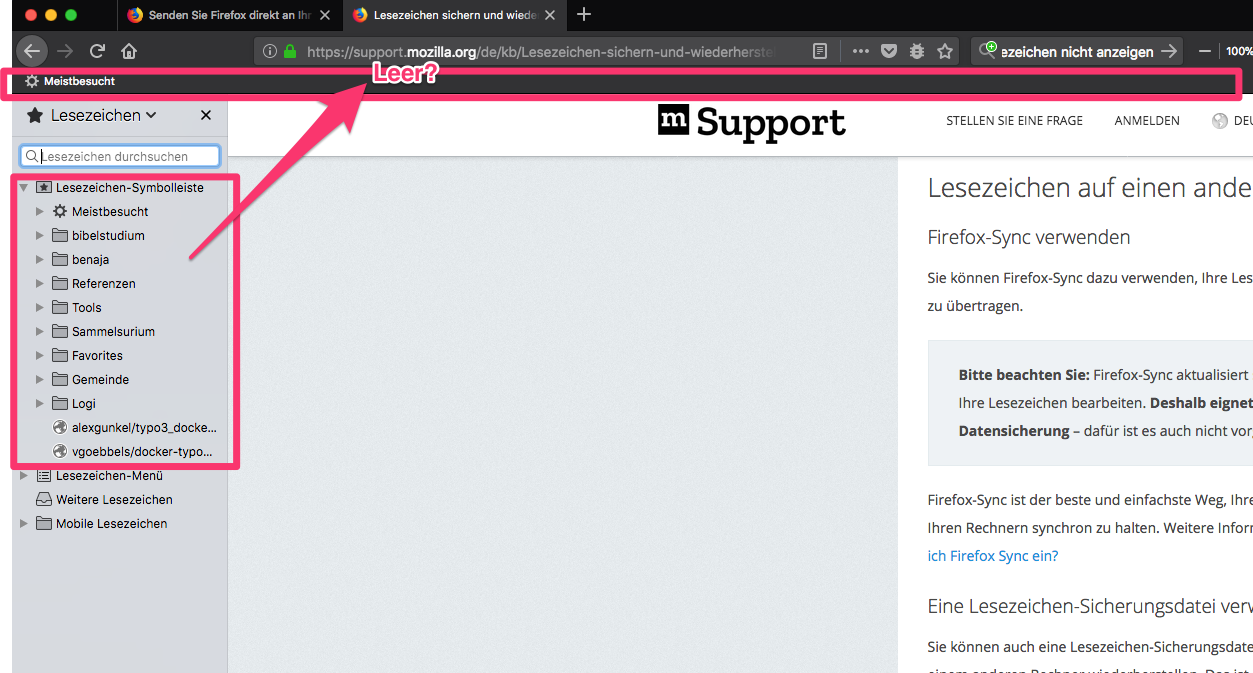Submit search with the arrow button
The width and height of the screenshot is (1253, 673).
click(x=1169, y=51)
